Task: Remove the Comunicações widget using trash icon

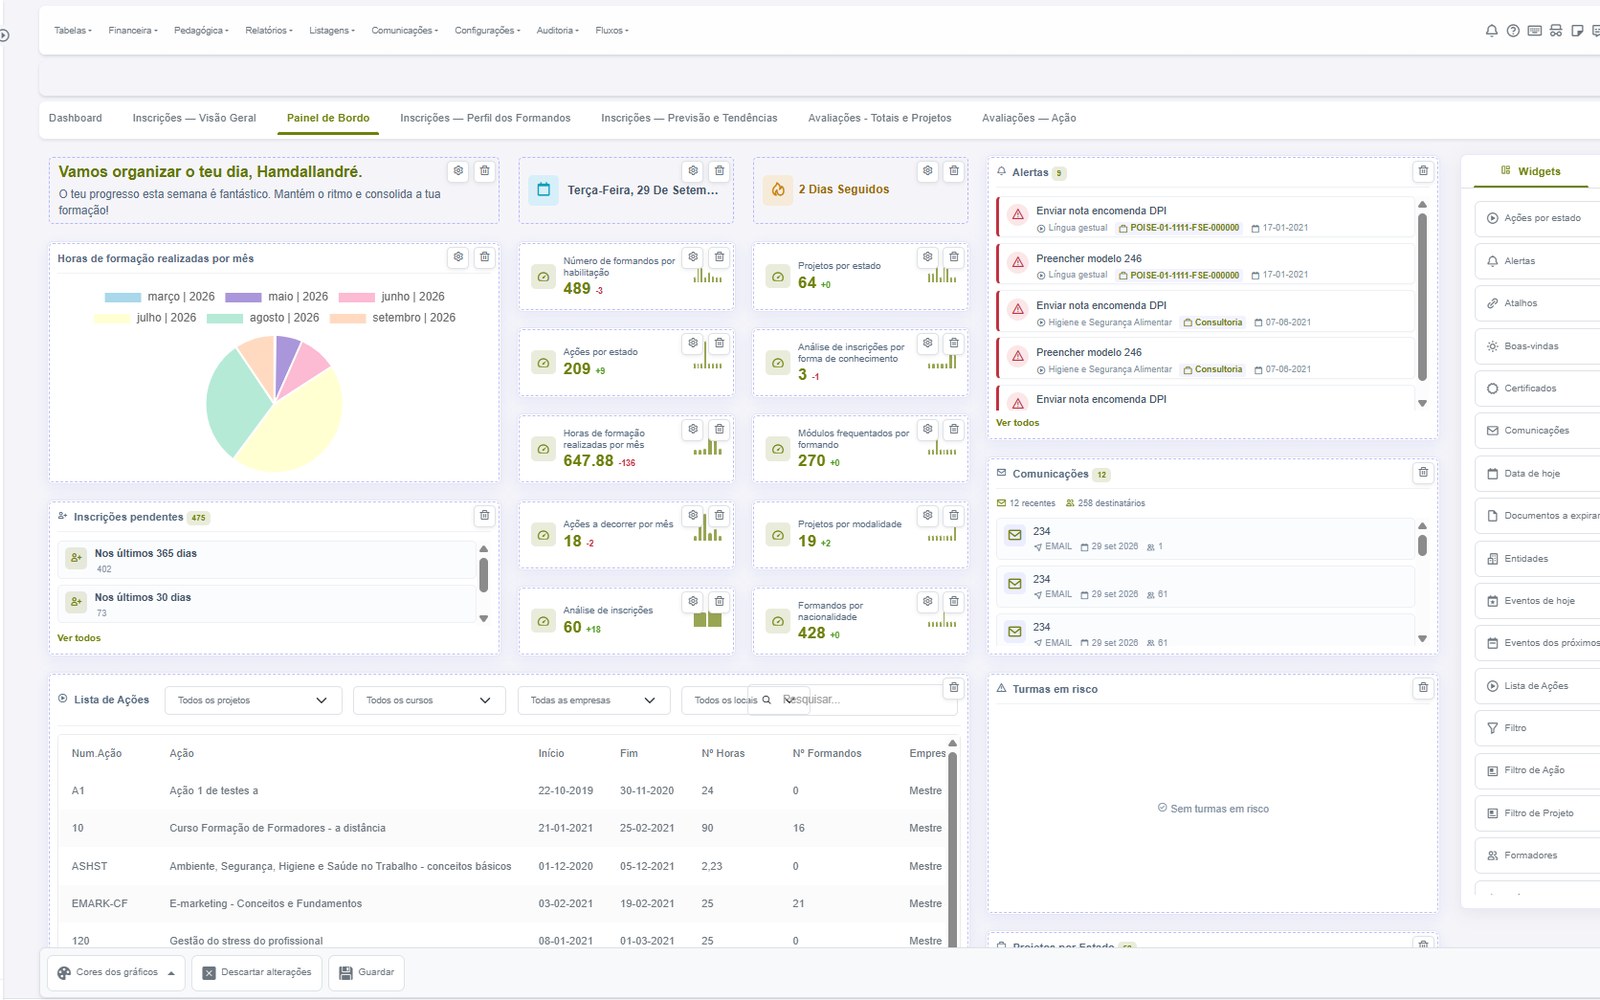Action: point(1423,473)
